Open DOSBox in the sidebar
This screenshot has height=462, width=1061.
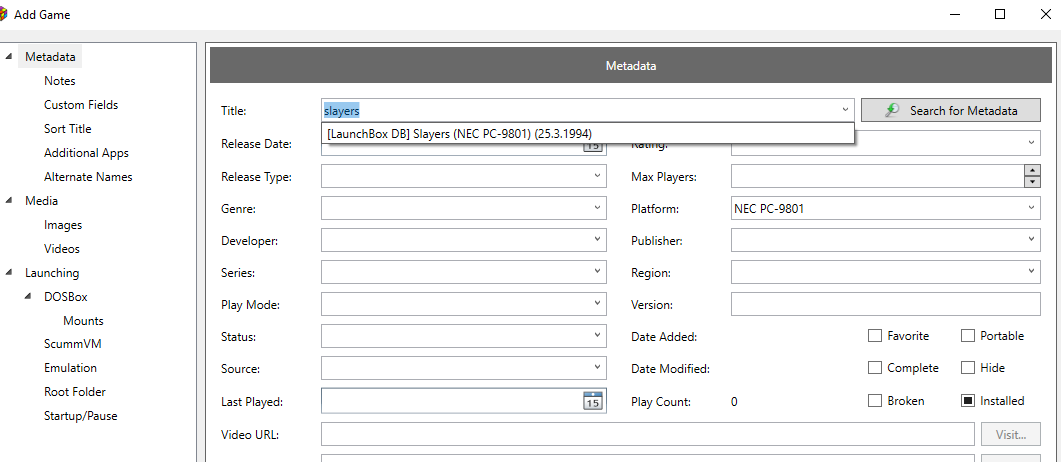click(x=66, y=296)
